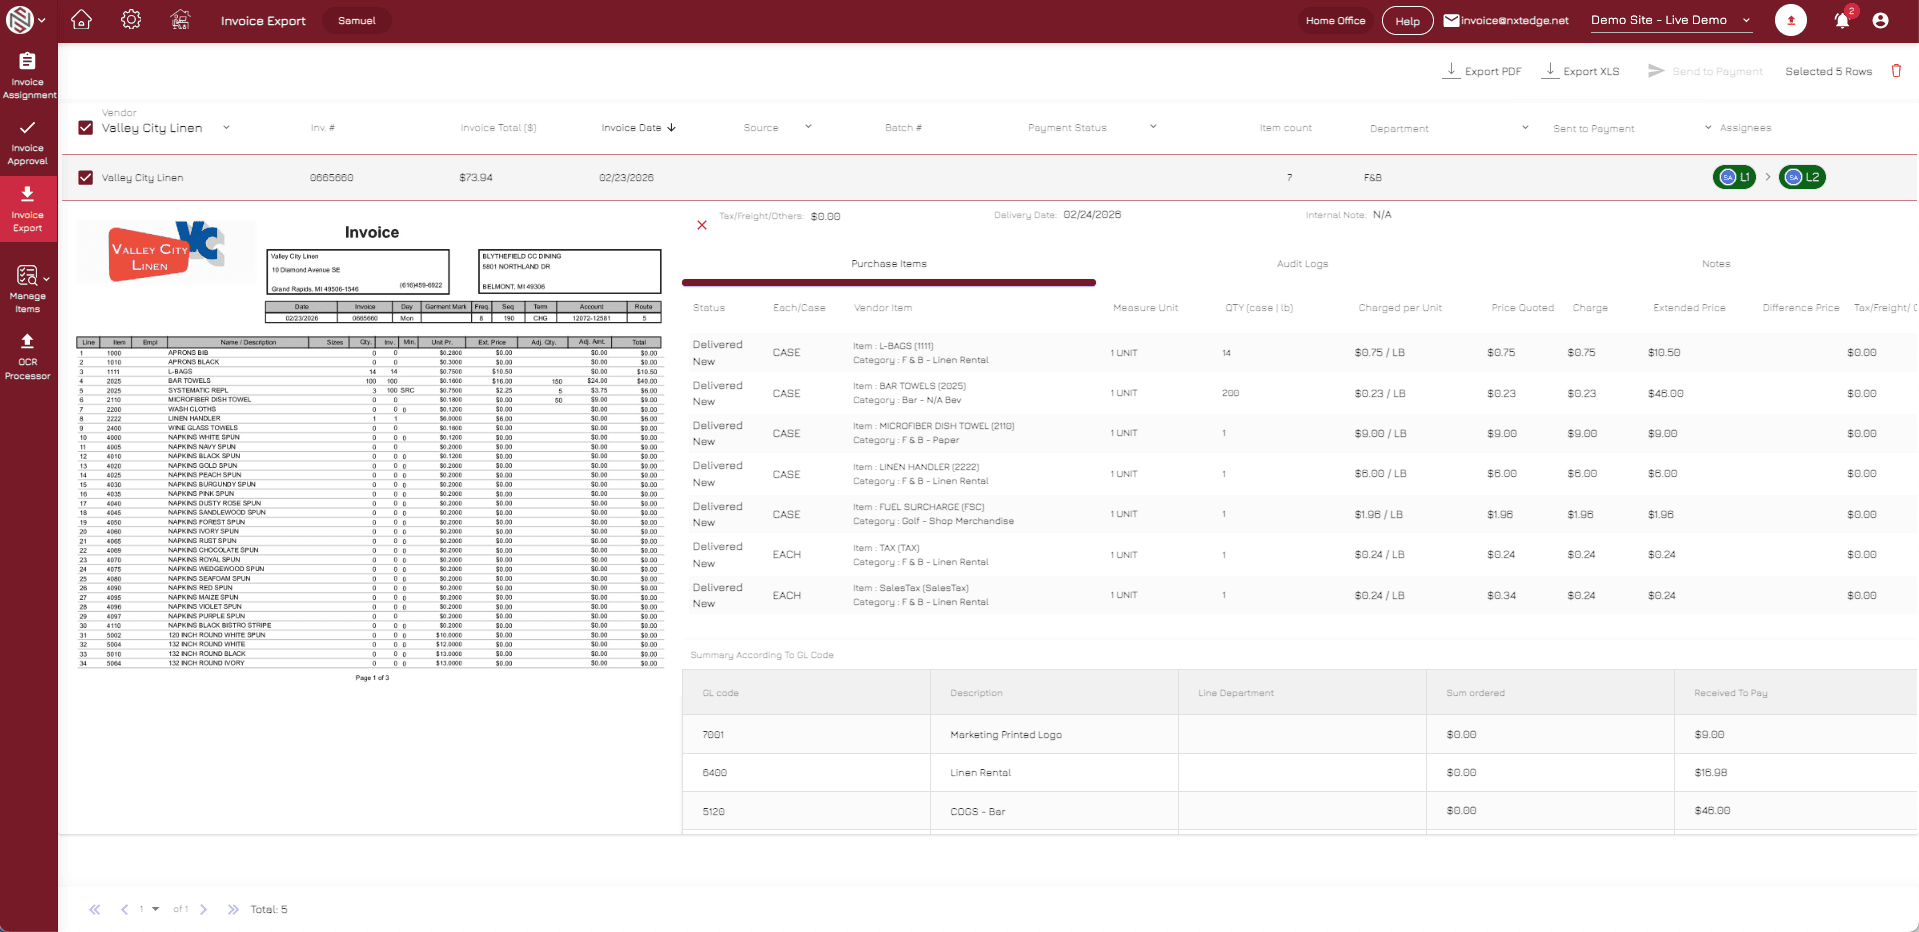Image resolution: width=1919 pixels, height=932 pixels.
Task: Click Export PDF button
Action: coord(1482,71)
